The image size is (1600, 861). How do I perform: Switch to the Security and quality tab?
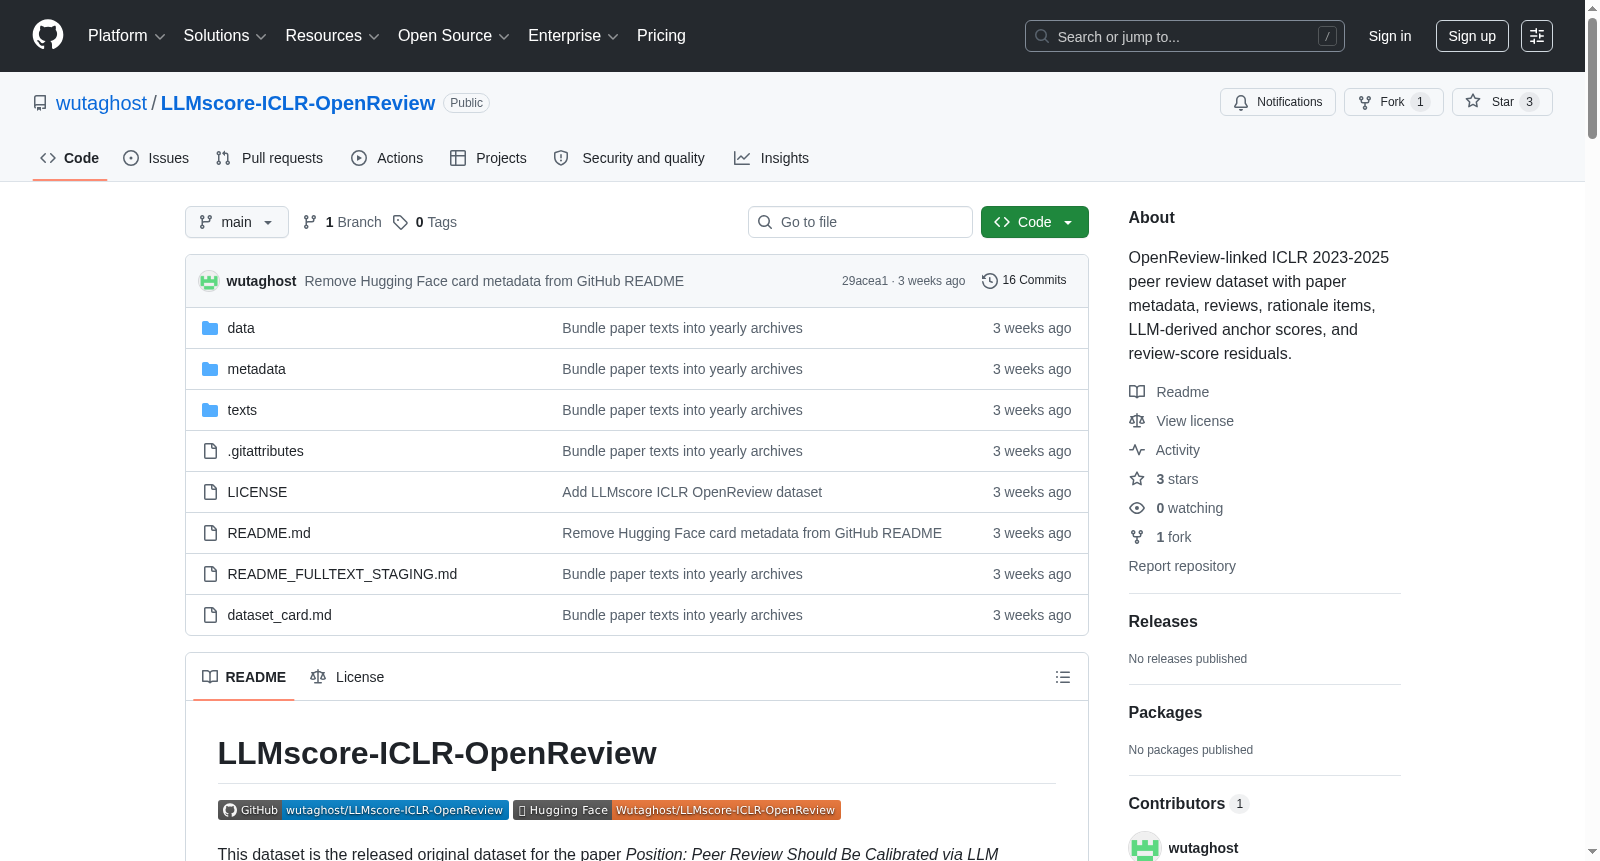[629, 158]
